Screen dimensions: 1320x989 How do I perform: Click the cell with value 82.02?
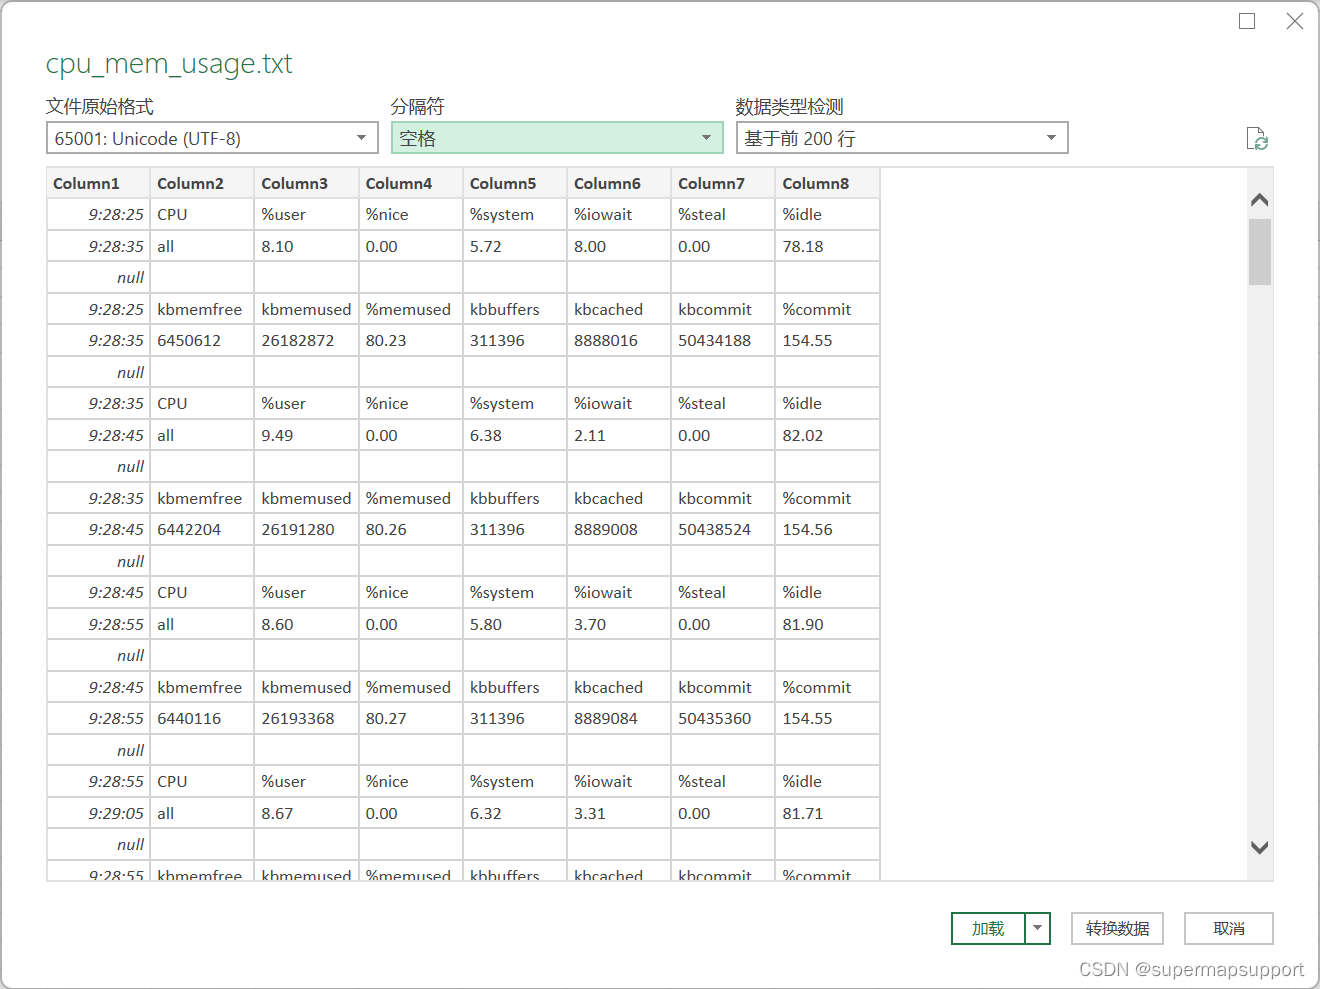pos(827,435)
